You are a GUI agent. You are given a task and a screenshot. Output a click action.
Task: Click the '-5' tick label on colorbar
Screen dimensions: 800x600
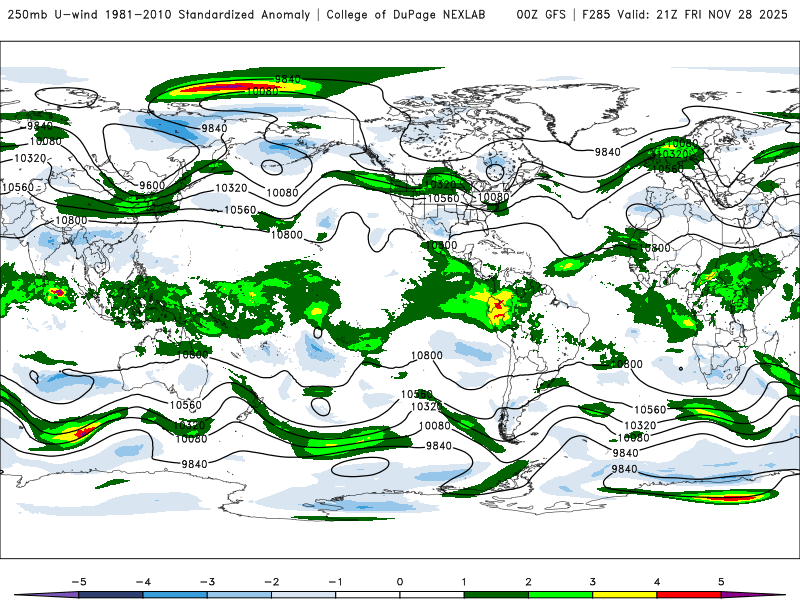(79, 582)
